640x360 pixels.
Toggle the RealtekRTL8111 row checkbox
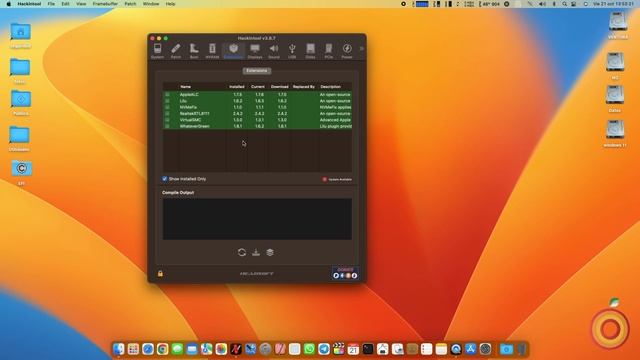(x=167, y=113)
